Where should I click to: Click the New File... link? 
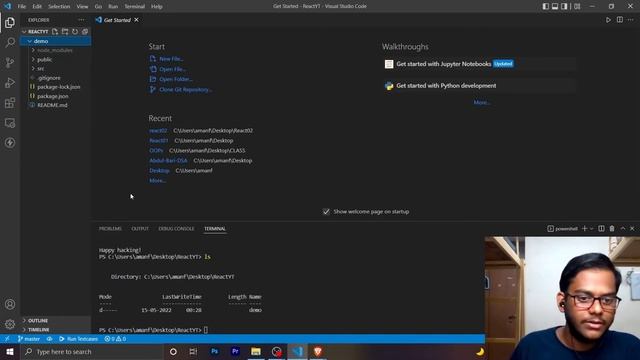[x=171, y=59]
